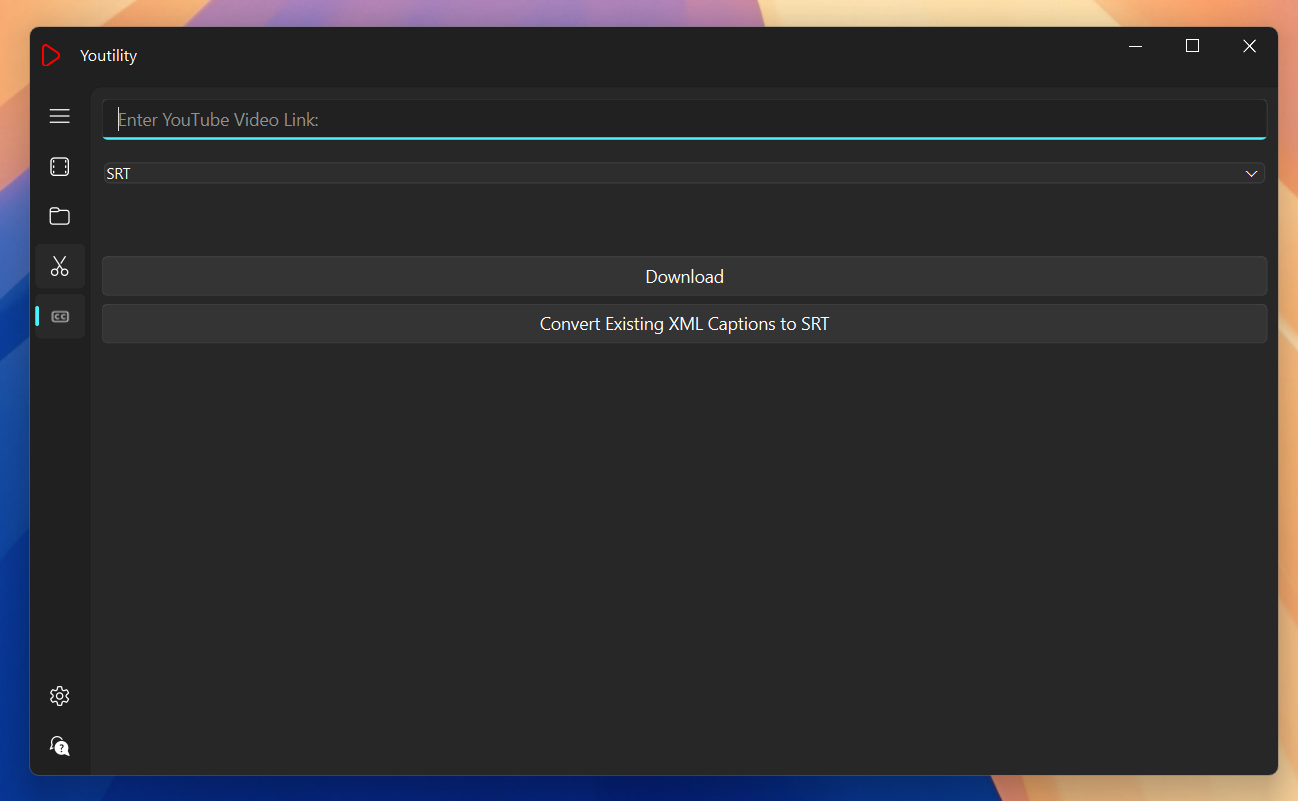Click the YouTube Video Link input field

pyautogui.click(x=684, y=120)
